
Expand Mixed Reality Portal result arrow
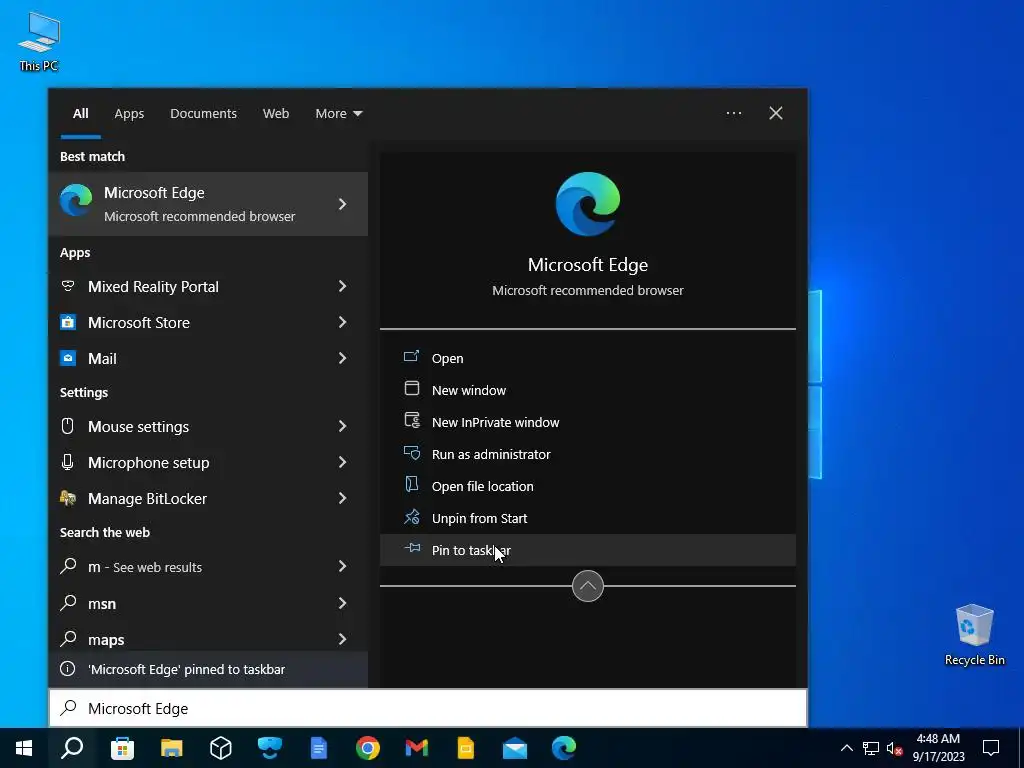pyautogui.click(x=342, y=286)
